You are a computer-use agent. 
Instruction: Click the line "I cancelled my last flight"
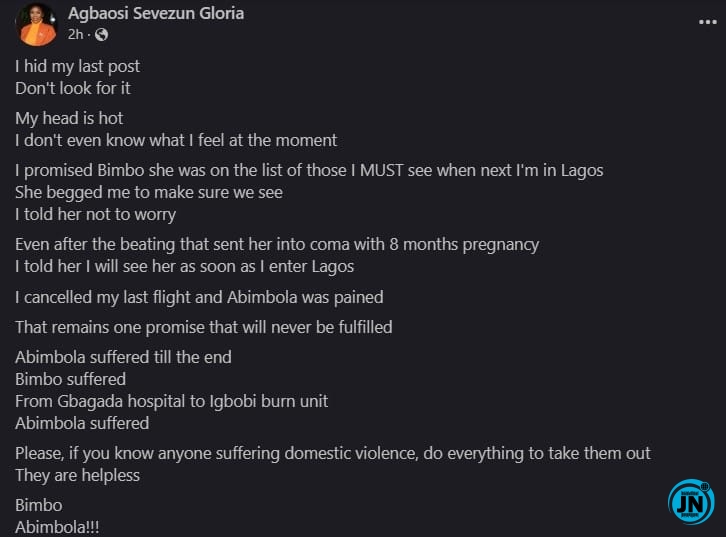(x=199, y=297)
